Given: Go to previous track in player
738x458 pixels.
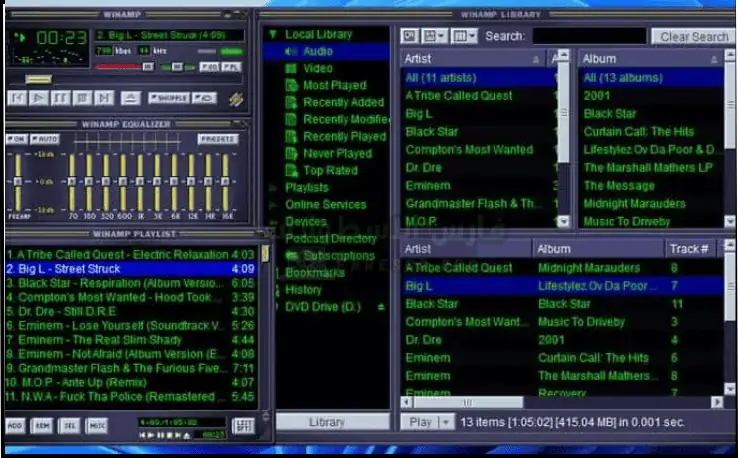Looking at the screenshot, I should [x=16, y=98].
